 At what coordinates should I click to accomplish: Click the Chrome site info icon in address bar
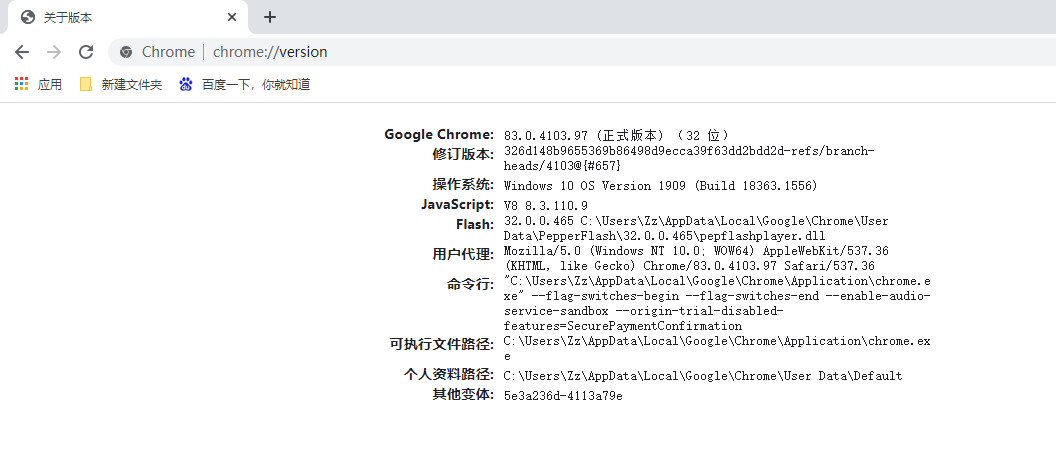click(x=126, y=52)
